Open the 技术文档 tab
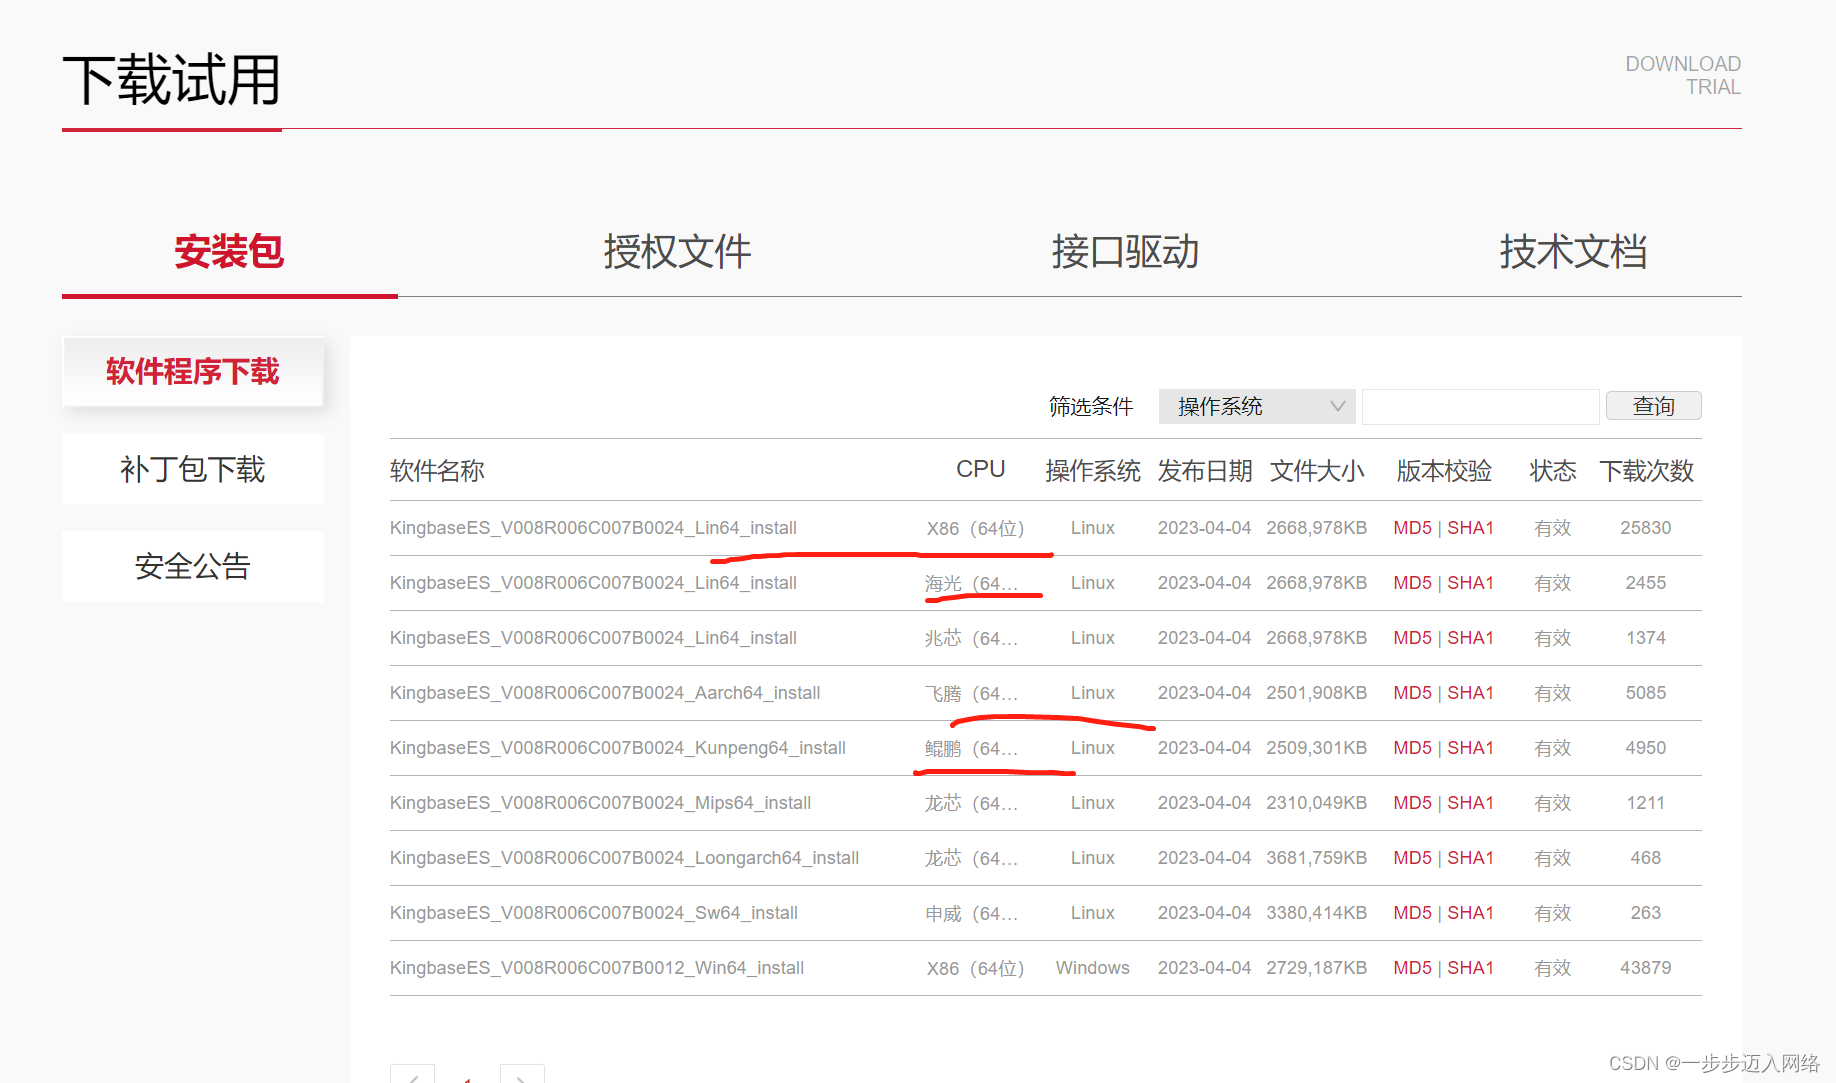 (1572, 252)
